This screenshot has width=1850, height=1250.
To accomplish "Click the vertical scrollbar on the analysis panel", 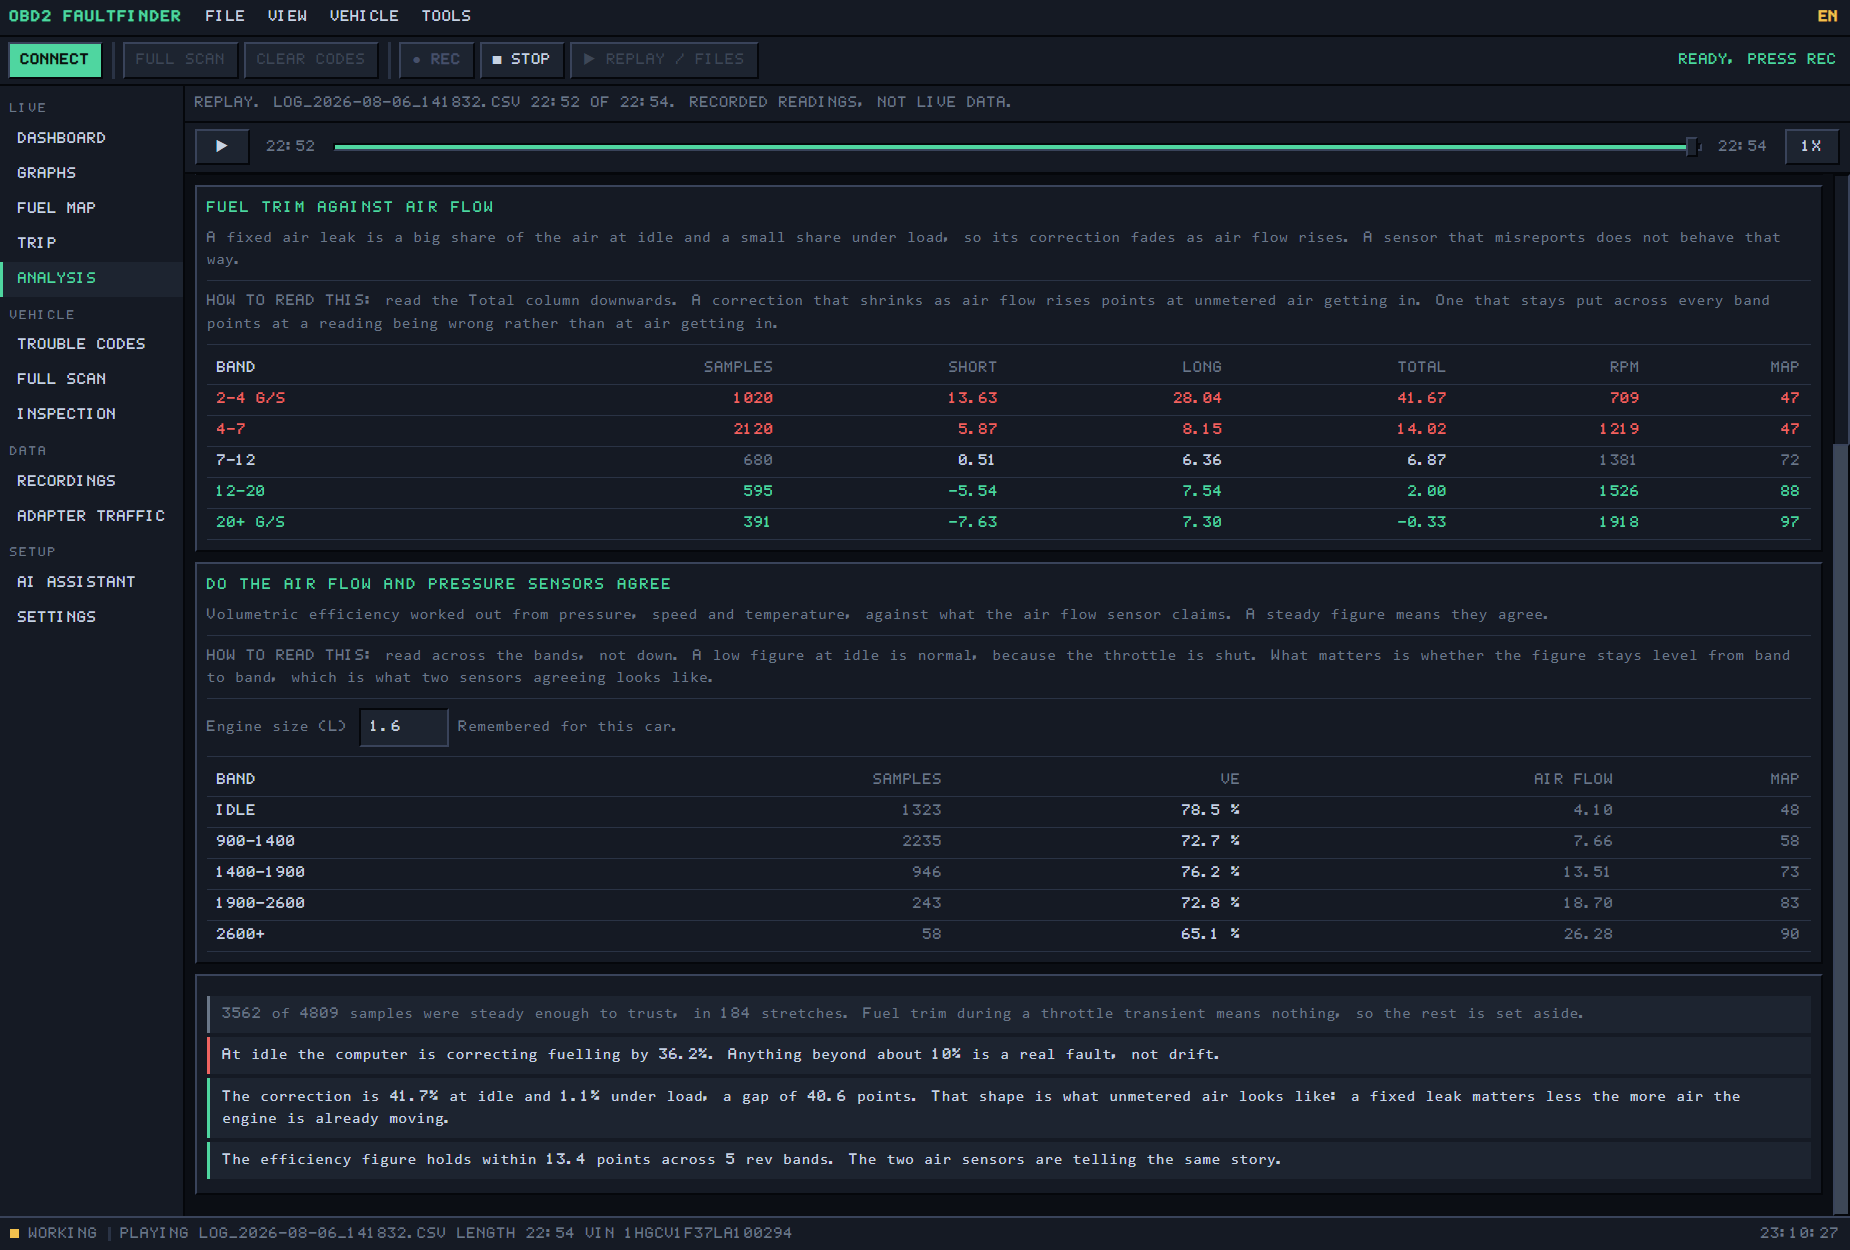I will pyautogui.click(x=1840, y=830).
